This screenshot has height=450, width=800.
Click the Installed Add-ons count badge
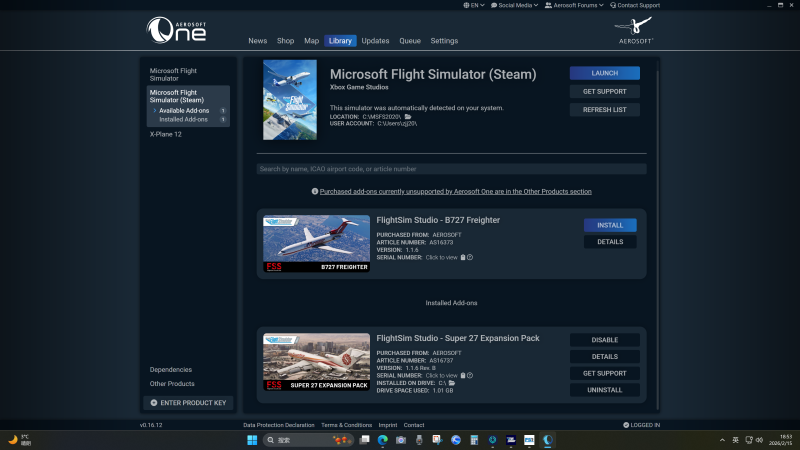pyautogui.click(x=222, y=119)
